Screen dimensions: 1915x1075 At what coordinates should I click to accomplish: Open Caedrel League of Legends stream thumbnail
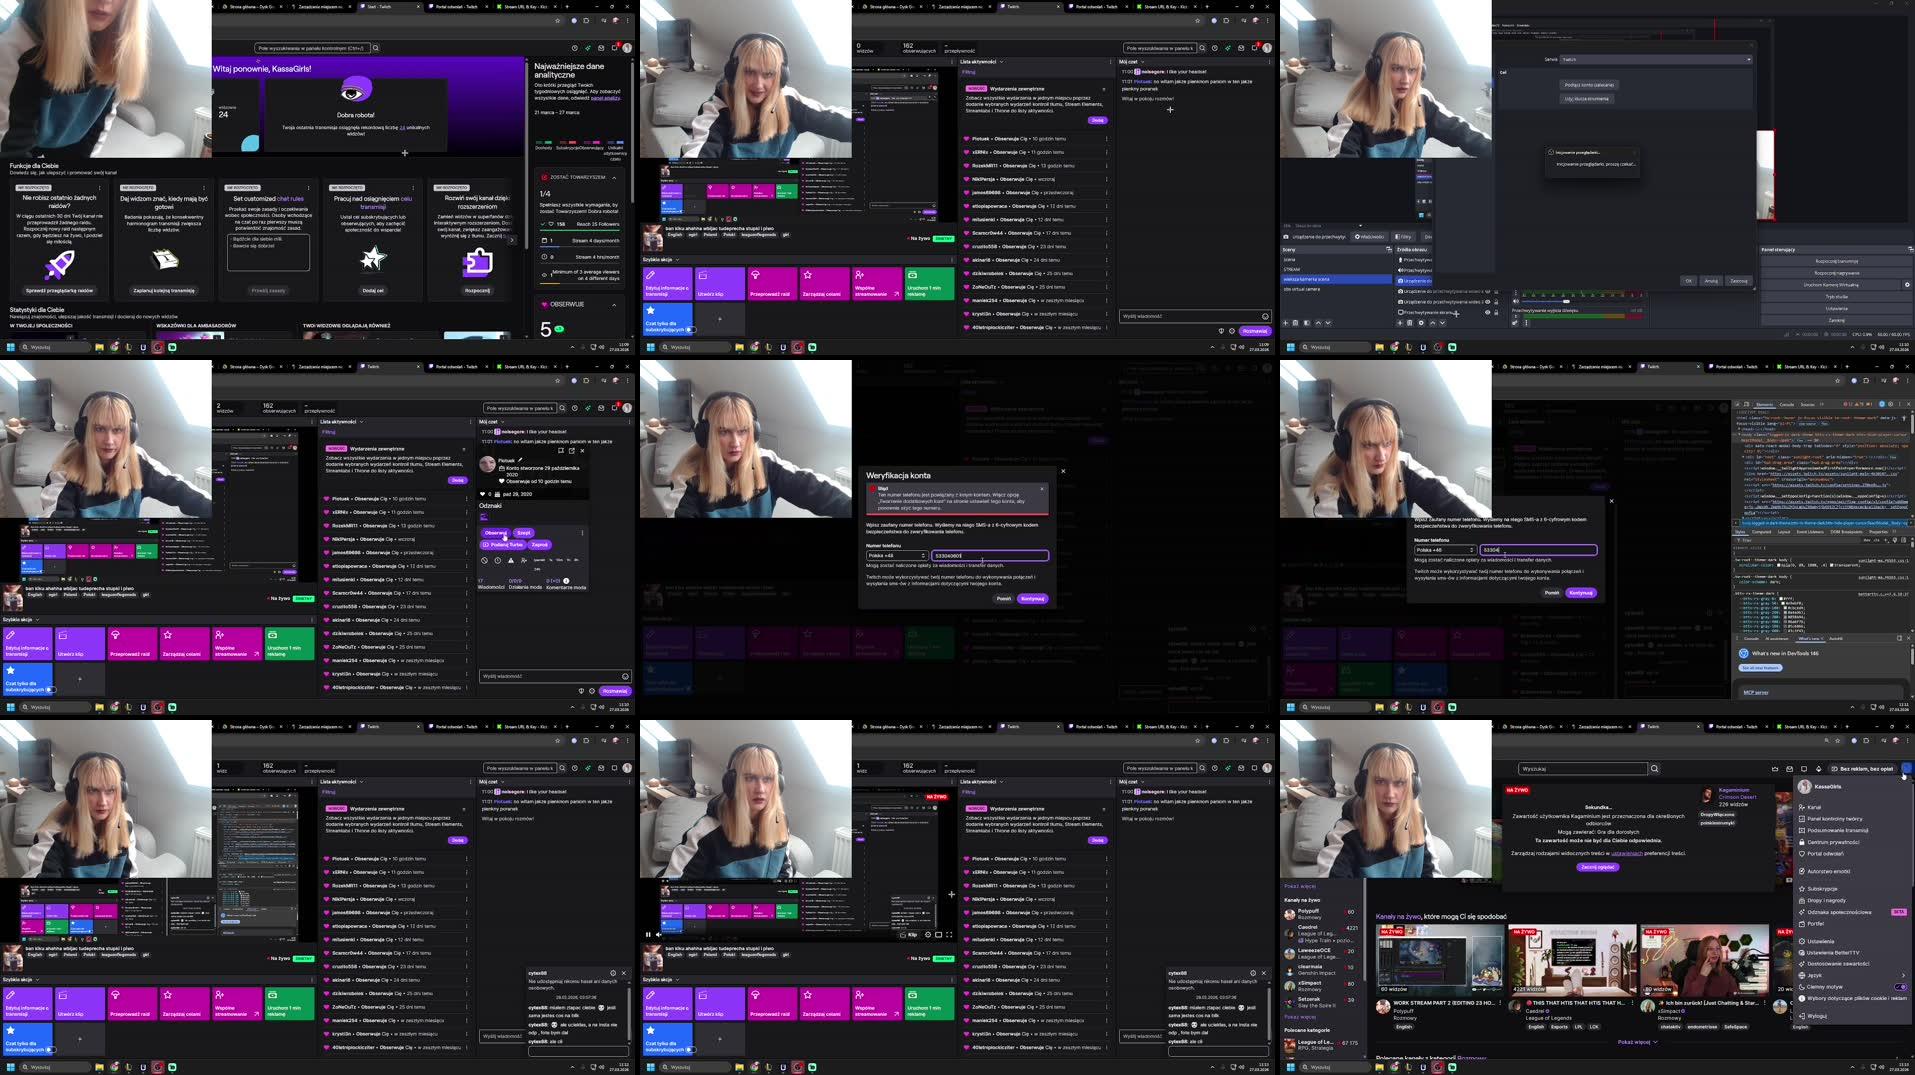(x=1572, y=960)
